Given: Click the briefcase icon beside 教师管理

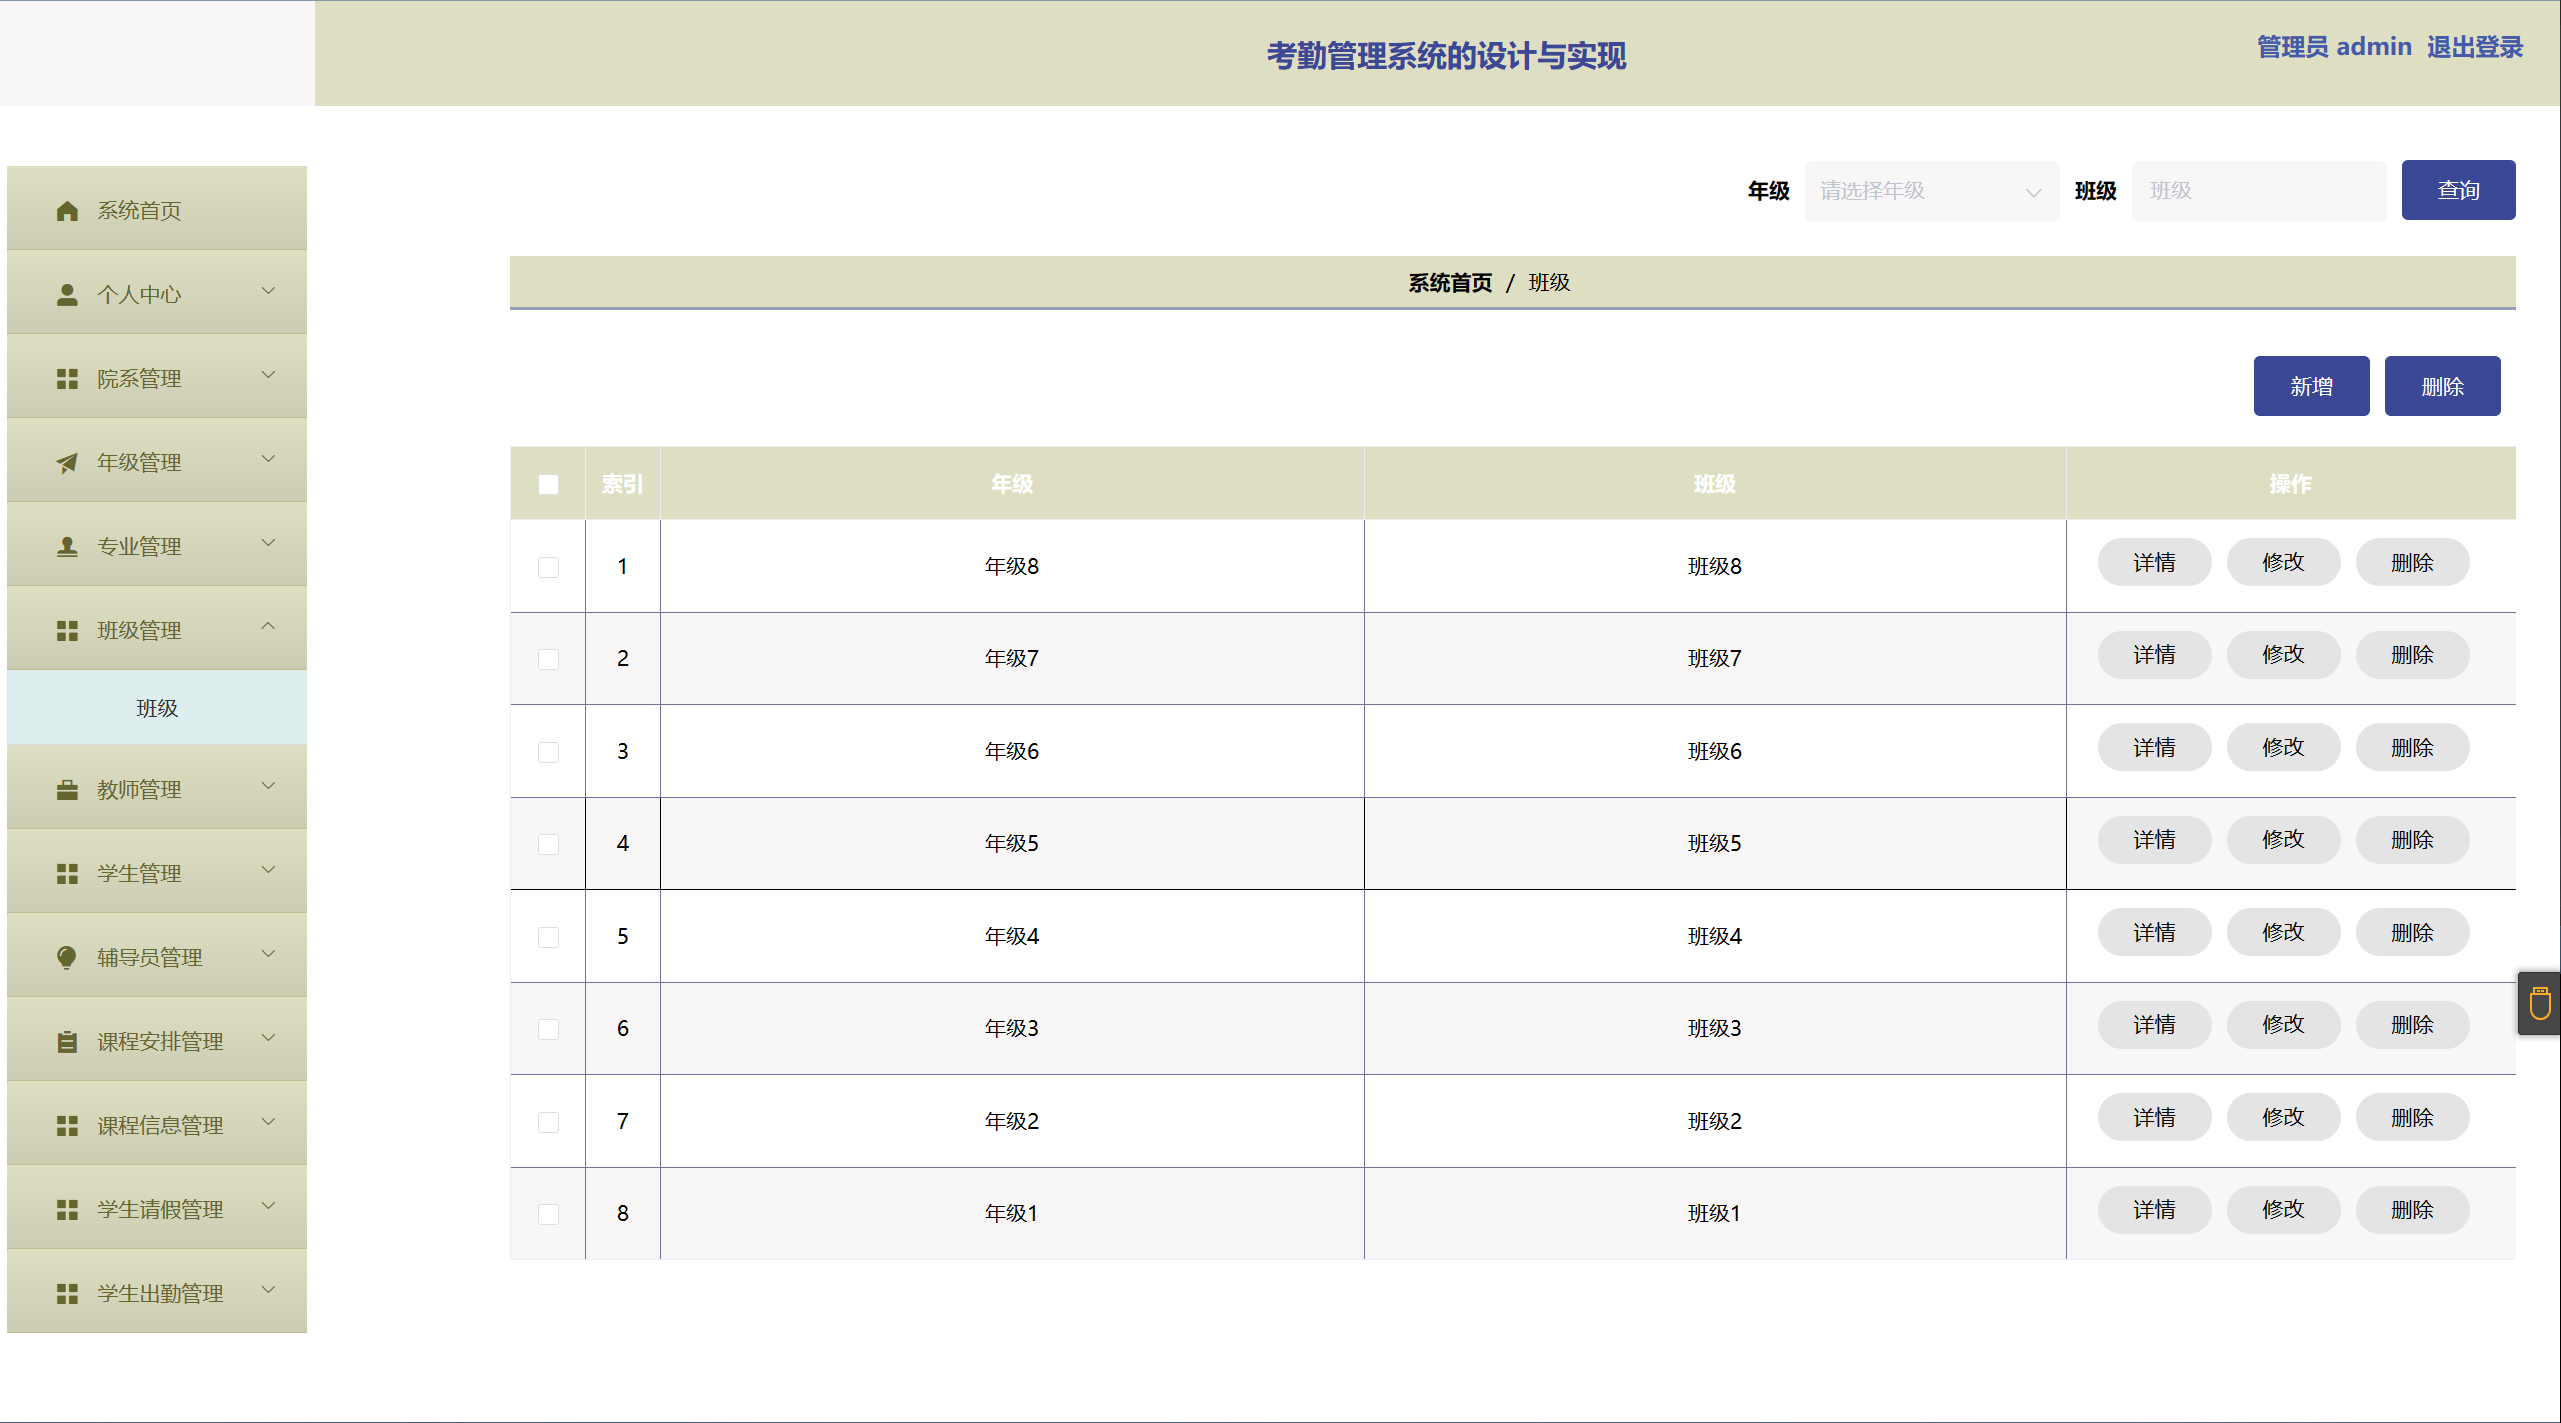Looking at the screenshot, I should (67, 790).
